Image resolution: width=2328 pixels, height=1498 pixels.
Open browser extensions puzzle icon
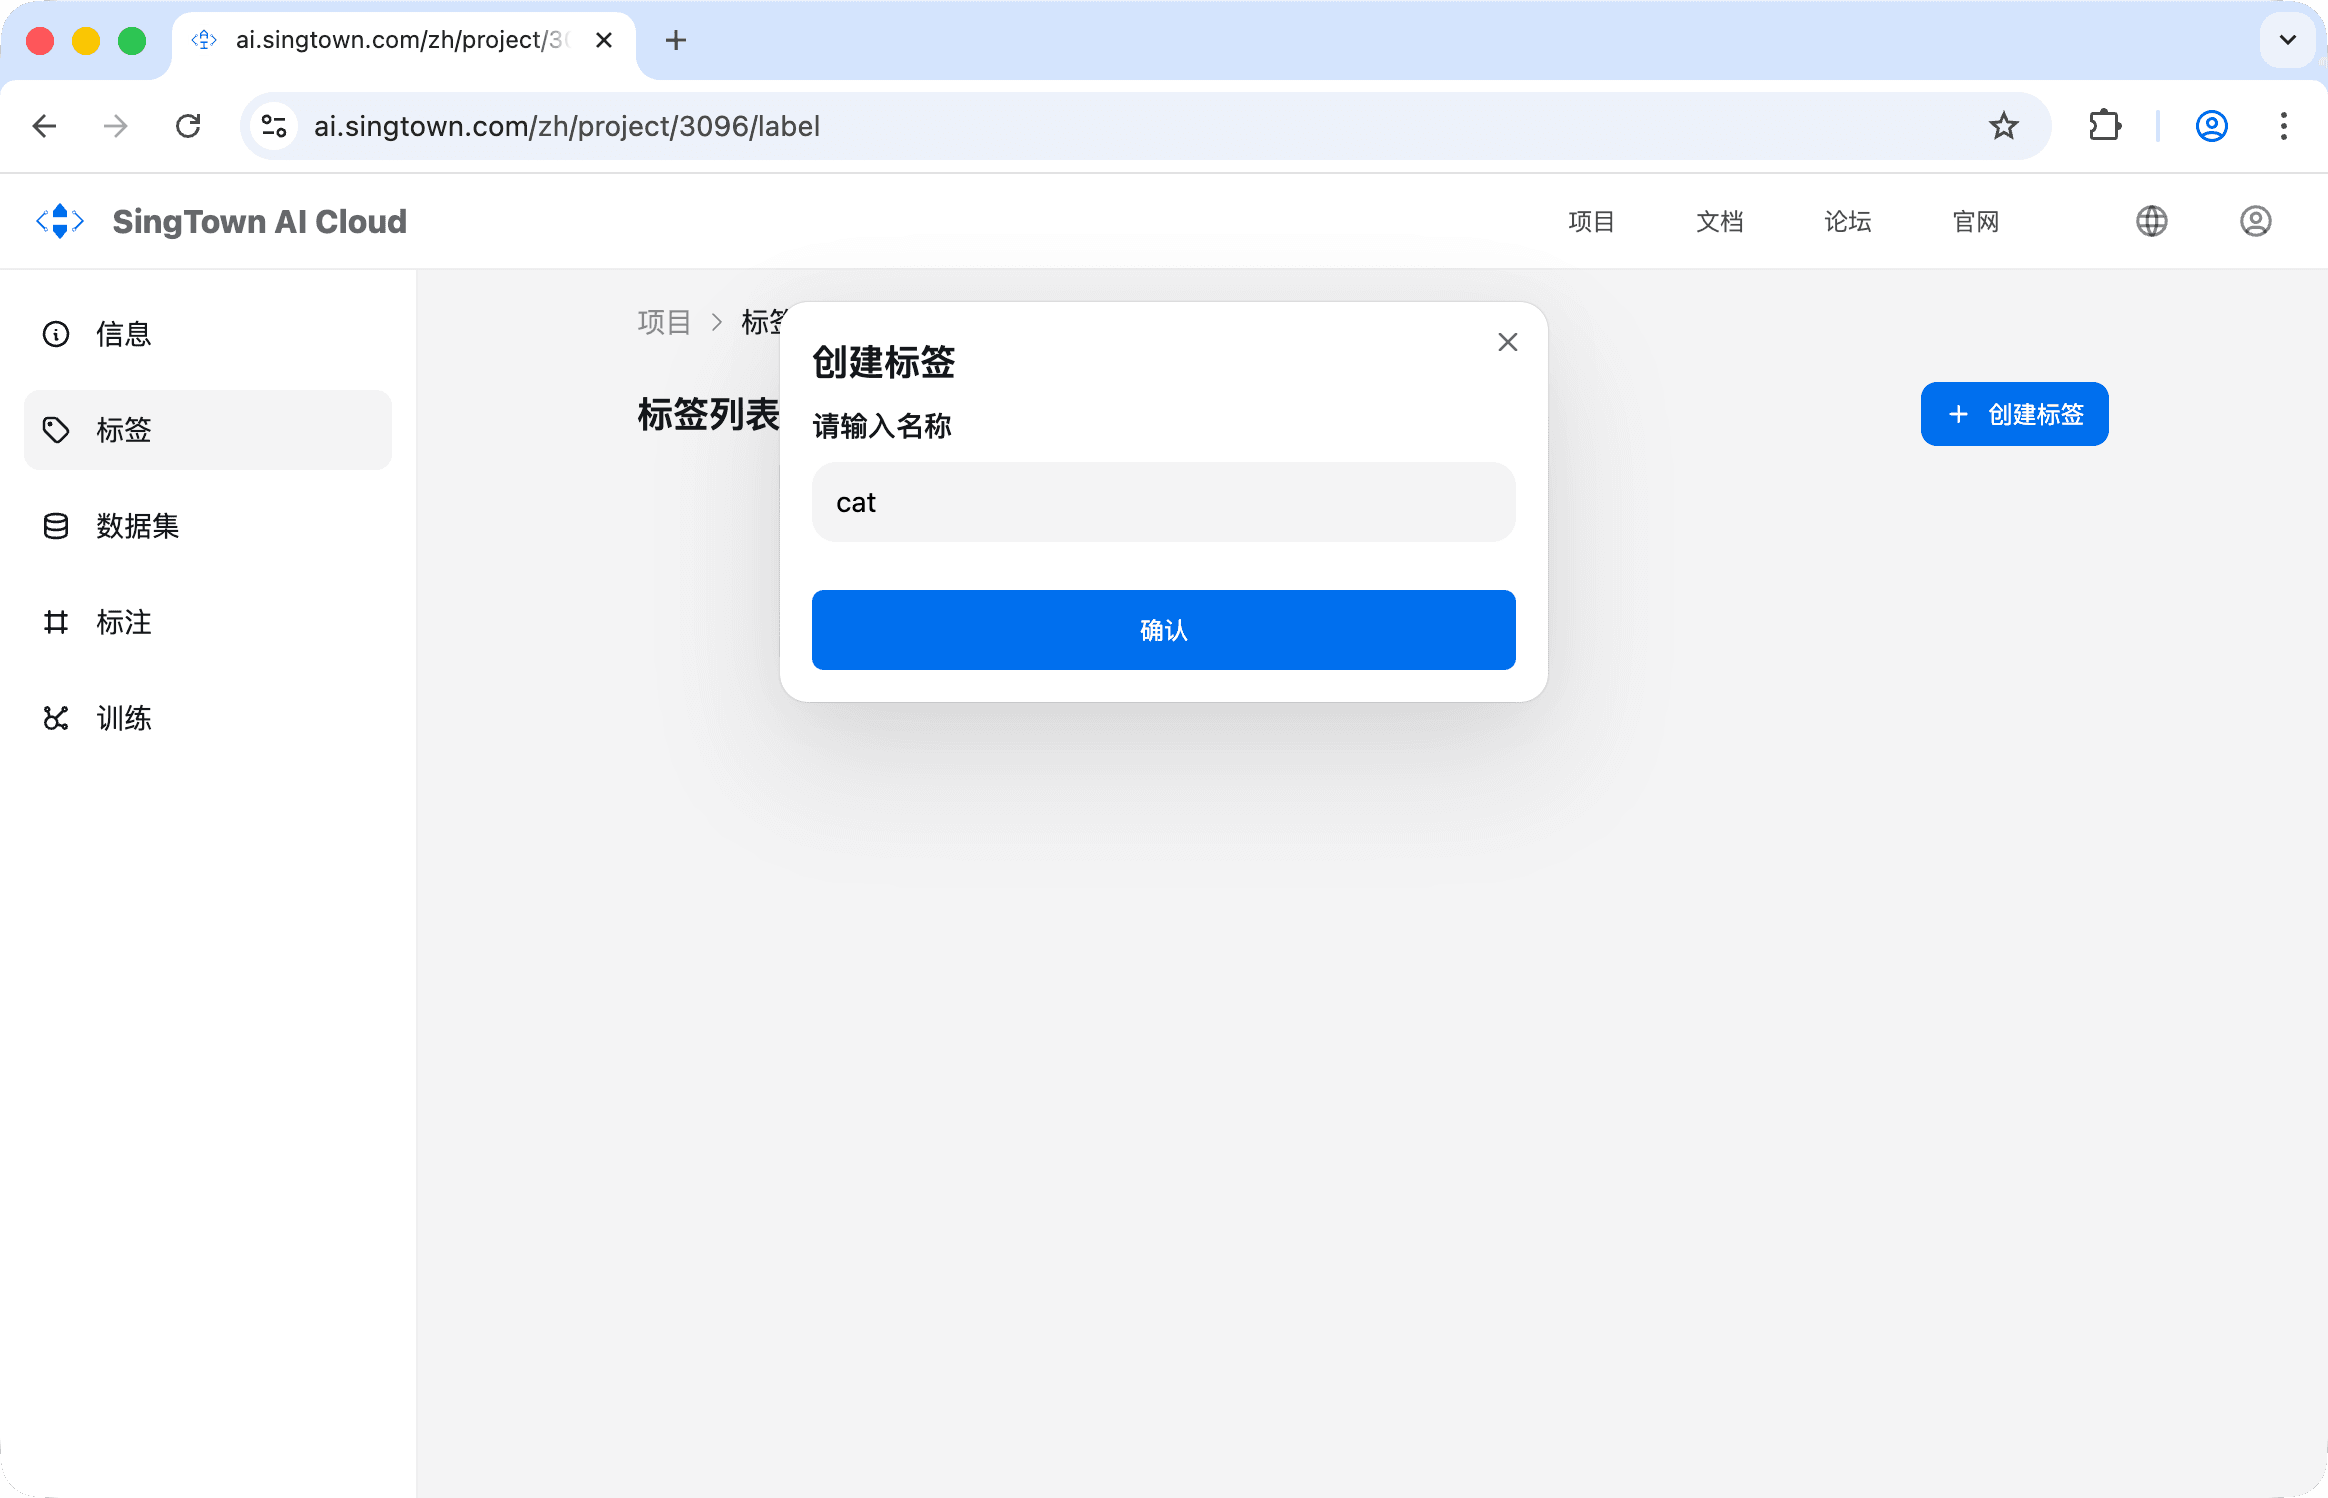(2105, 126)
